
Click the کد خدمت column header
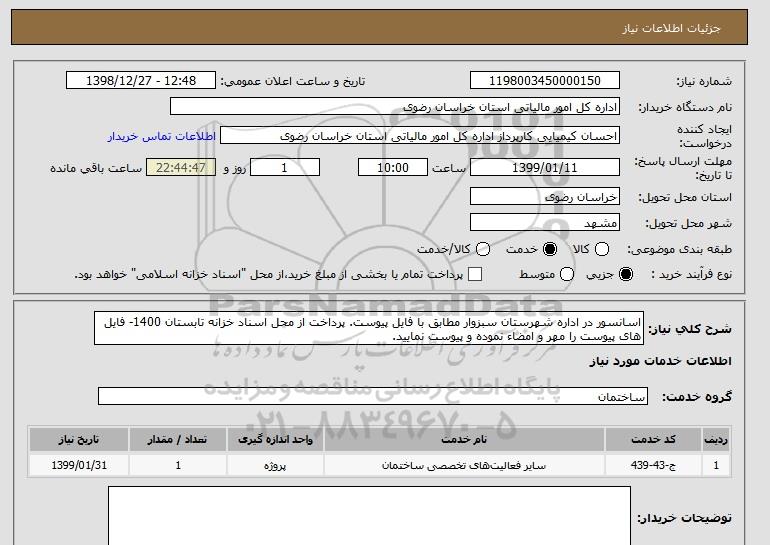point(653,439)
